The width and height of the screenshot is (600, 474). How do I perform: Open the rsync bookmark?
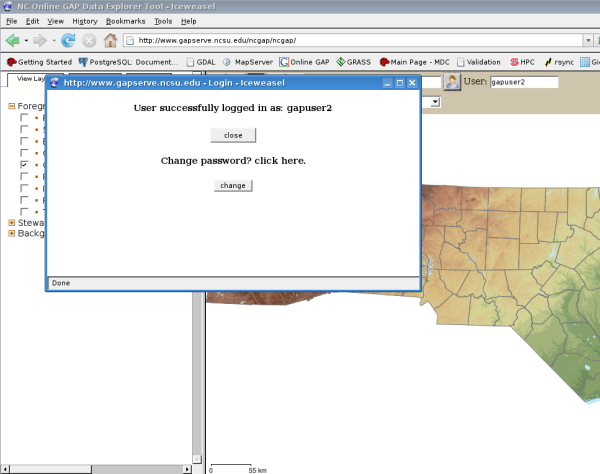(x=559, y=62)
